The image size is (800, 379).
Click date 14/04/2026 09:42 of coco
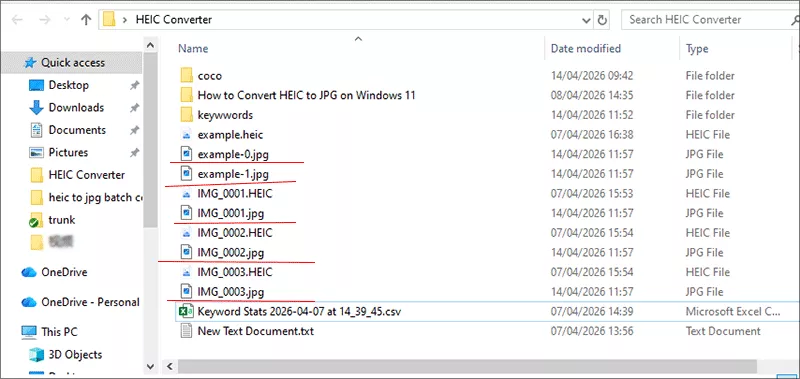click(x=592, y=76)
